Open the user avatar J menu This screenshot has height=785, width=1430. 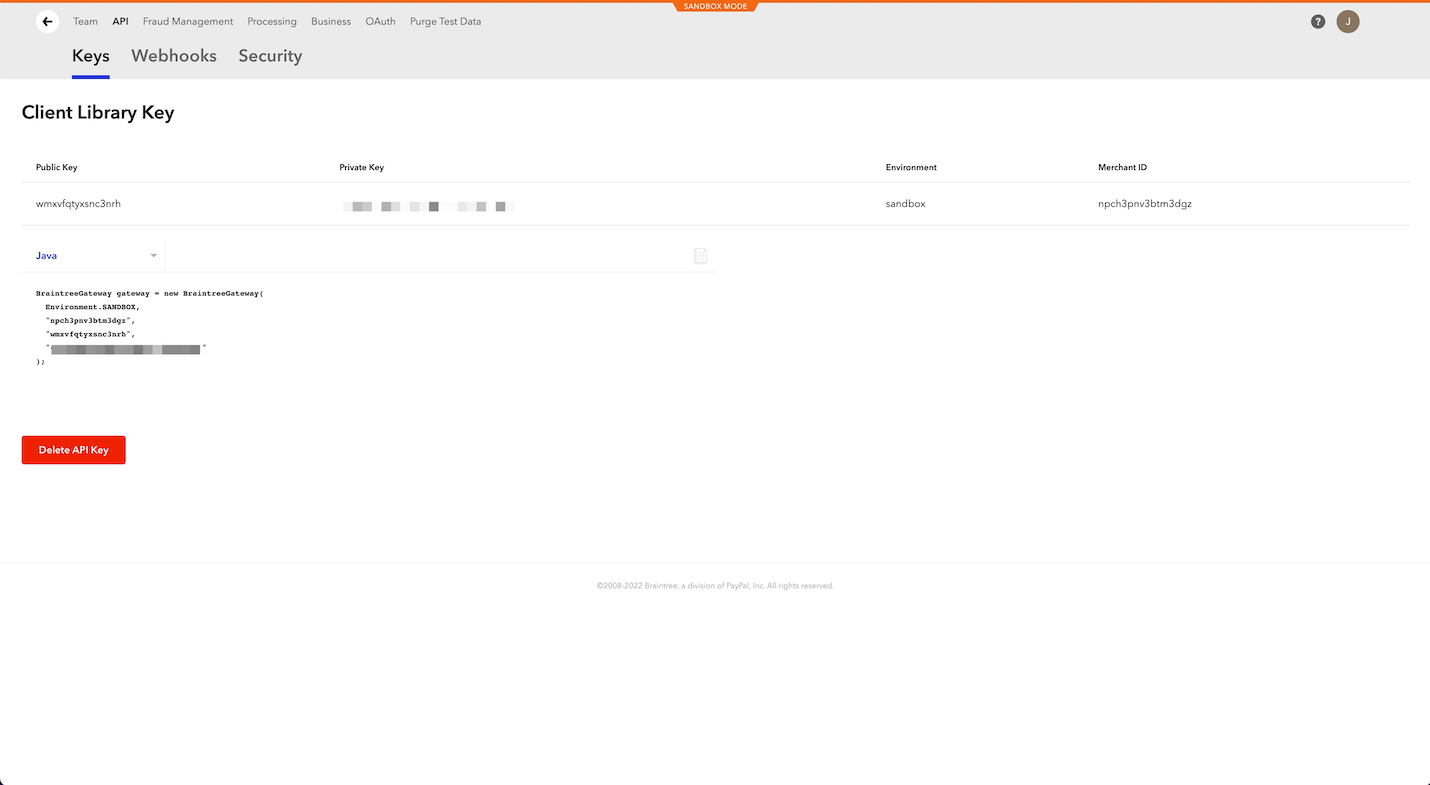click(1348, 21)
